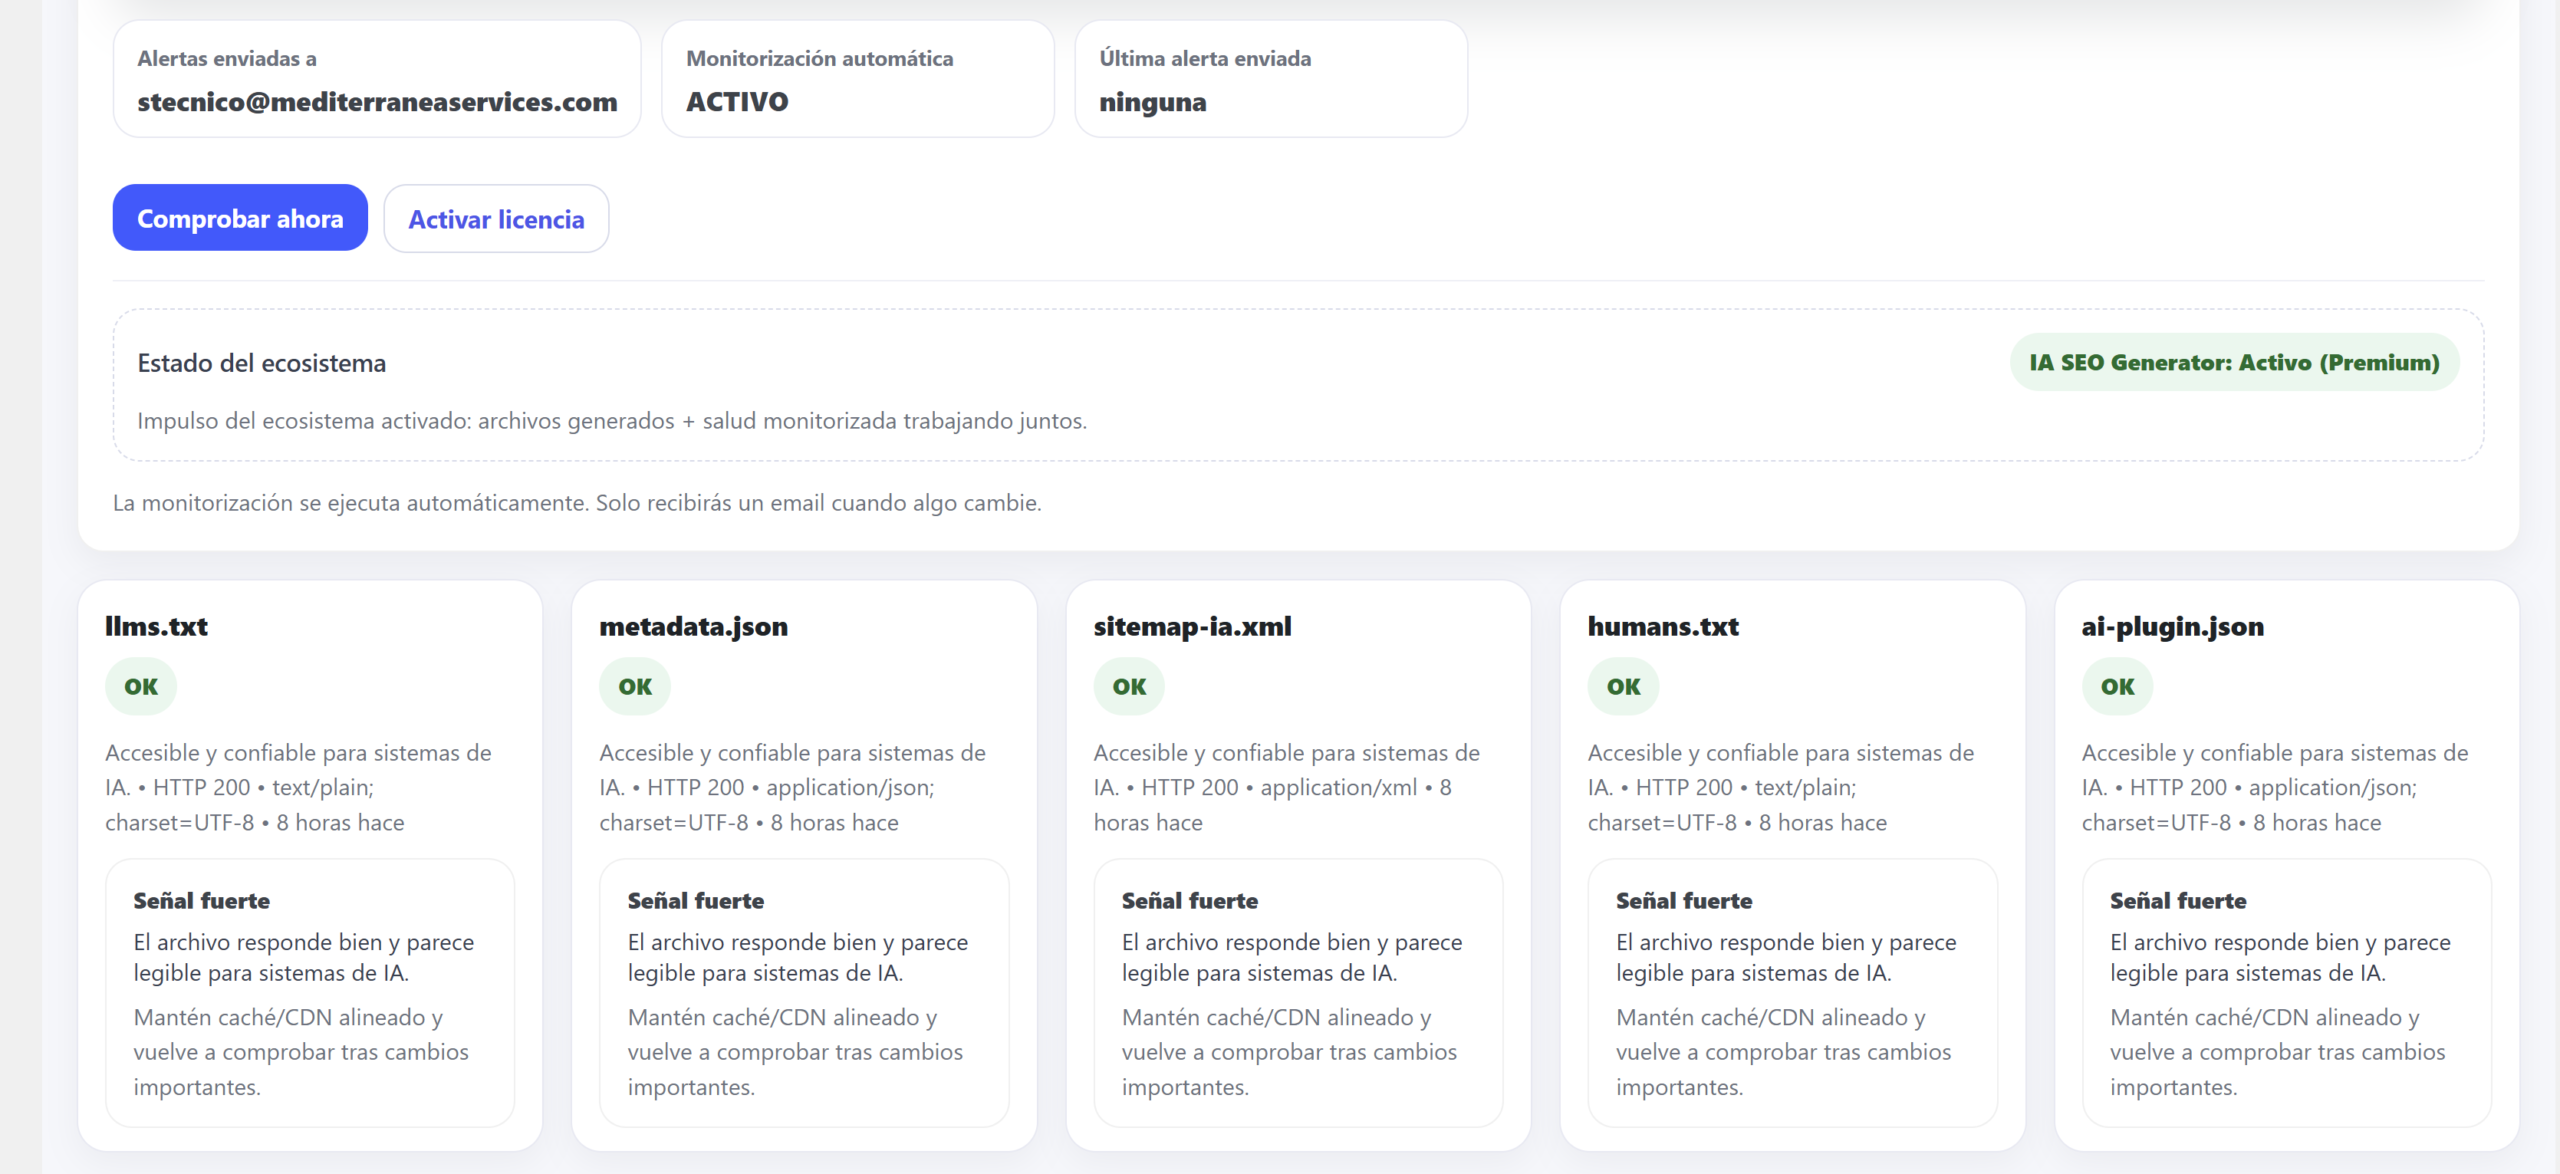Click the 'ninguna' last alert value
The width and height of the screenshot is (2560, 1174).
[1152, 103]
